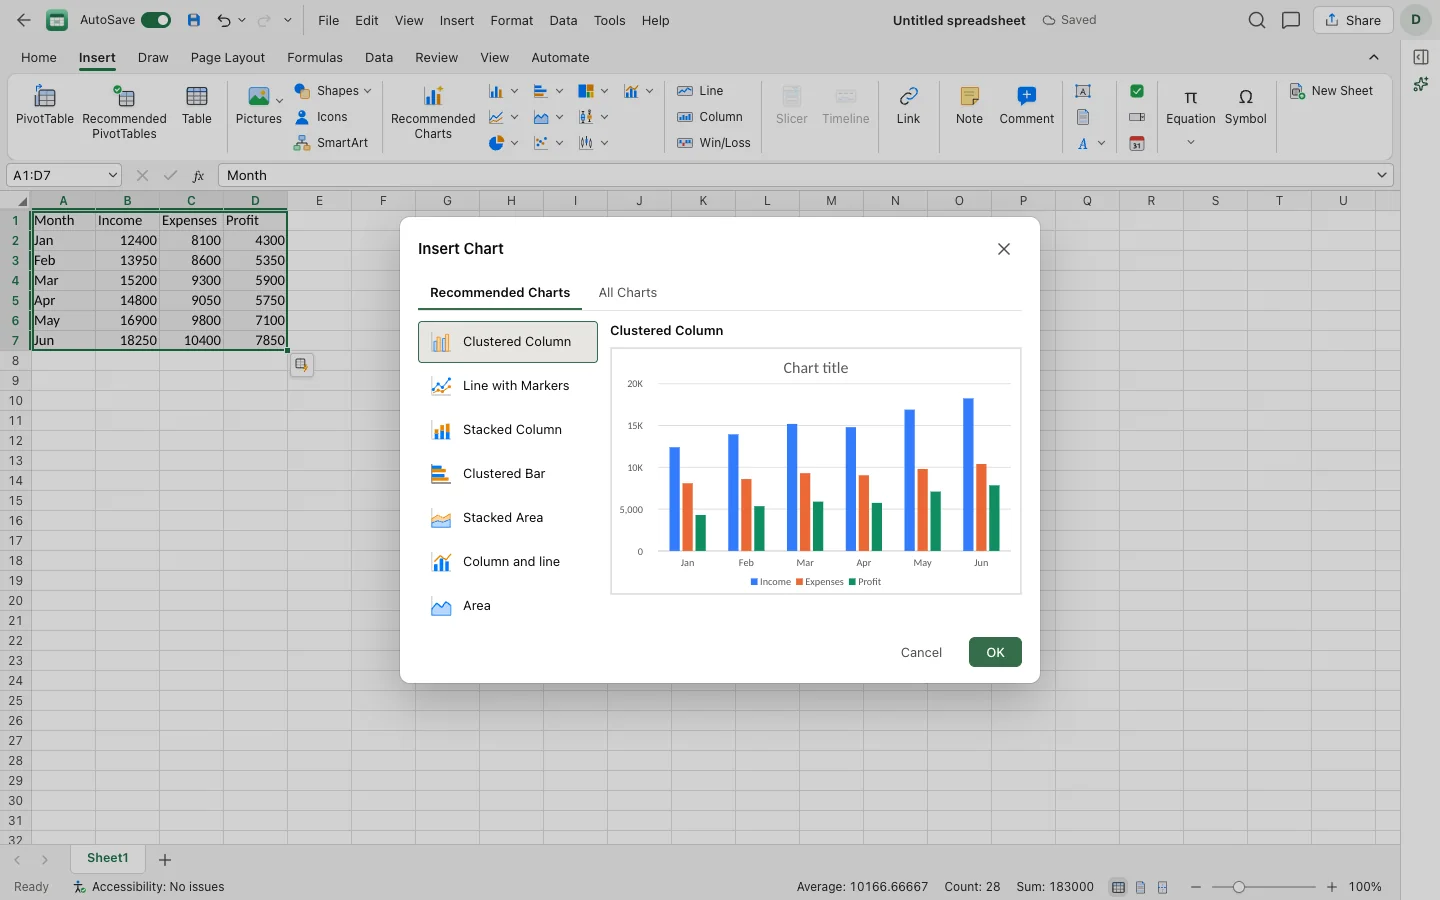This screenshot has width=1440, height=900.
Task: Expand the formula bar chevron
Action: (1382, 175)
